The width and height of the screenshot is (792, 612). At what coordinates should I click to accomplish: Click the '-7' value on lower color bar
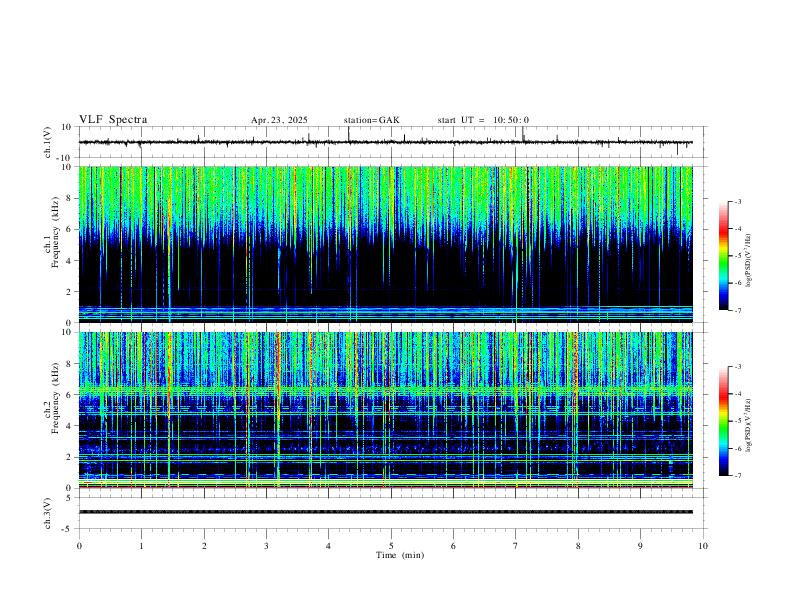click(737, 476)
